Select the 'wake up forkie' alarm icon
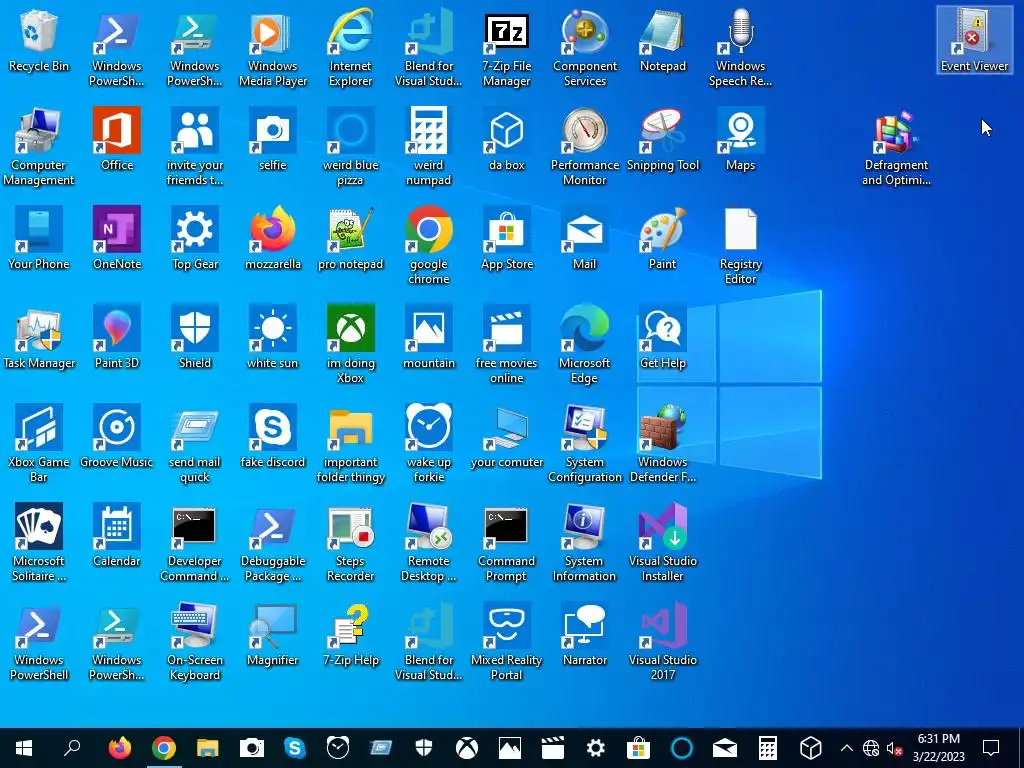1024x768 pixels. (428, 443)
